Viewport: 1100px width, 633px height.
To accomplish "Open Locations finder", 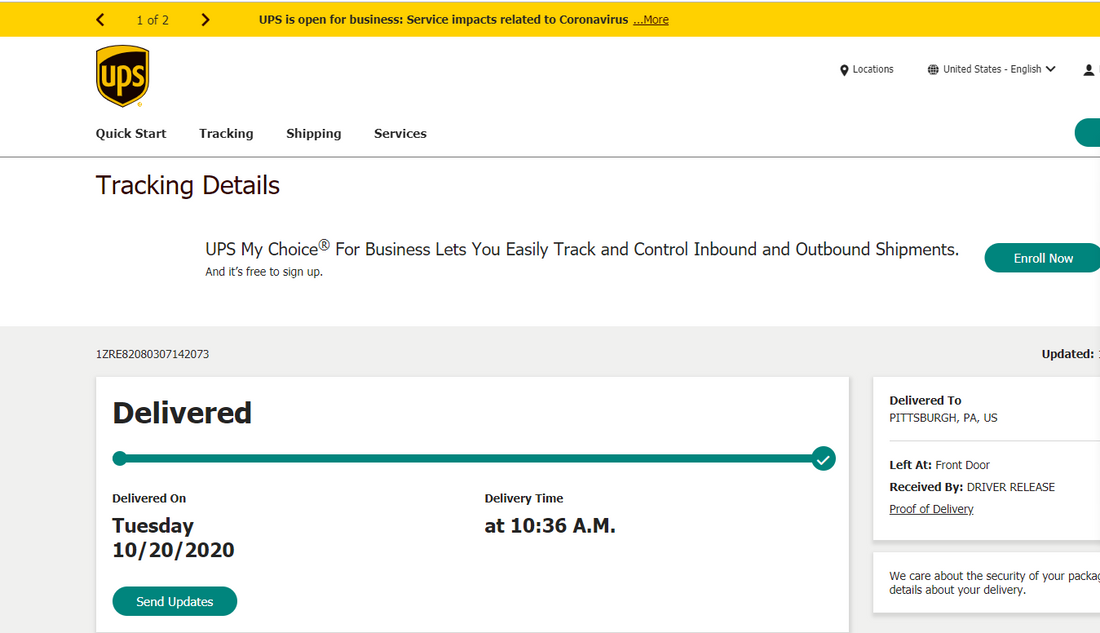I will (x=866, y=69).
